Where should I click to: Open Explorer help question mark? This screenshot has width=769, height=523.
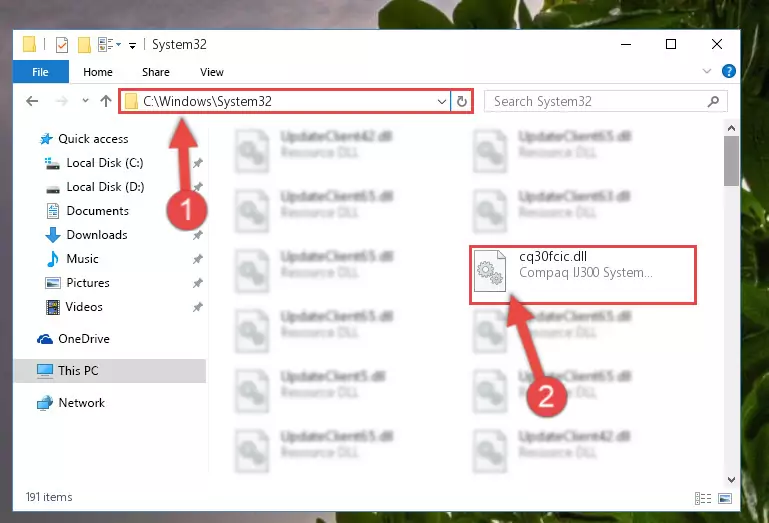pos(728,72)
